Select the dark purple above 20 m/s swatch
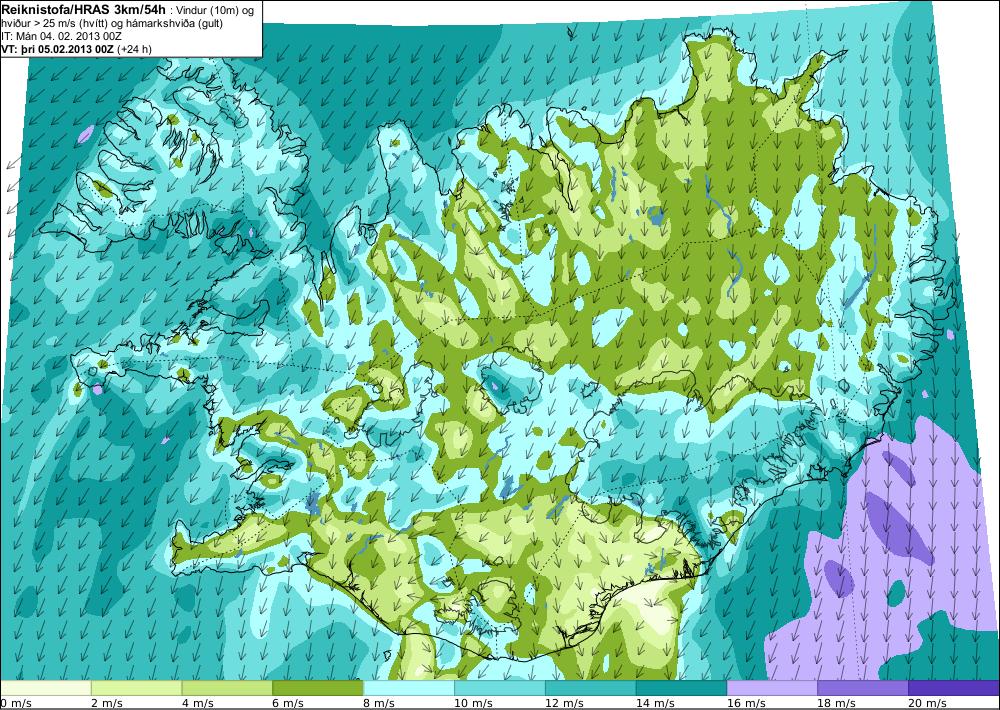The height and width of the screenshot is (710, 1000). pyautogui.click(x=953, y=688)
